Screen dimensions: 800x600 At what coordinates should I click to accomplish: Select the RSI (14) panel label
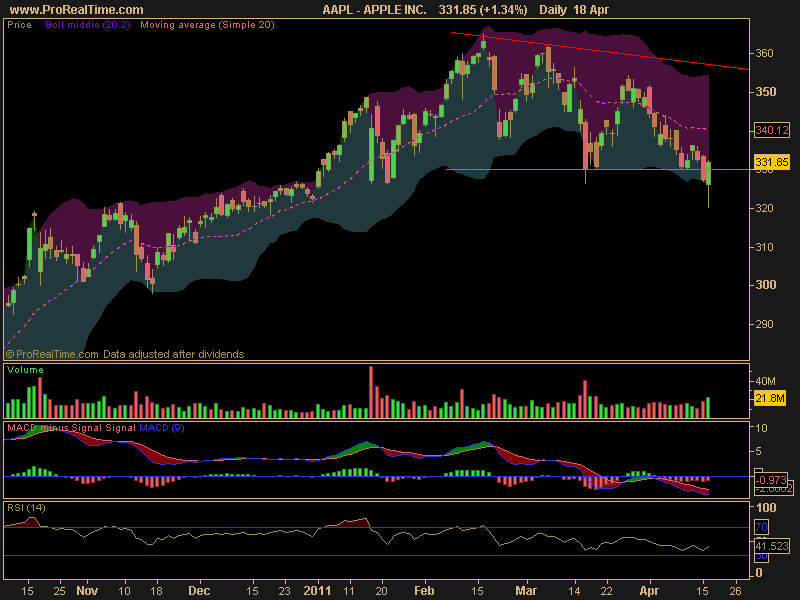(x=26, y=508)
